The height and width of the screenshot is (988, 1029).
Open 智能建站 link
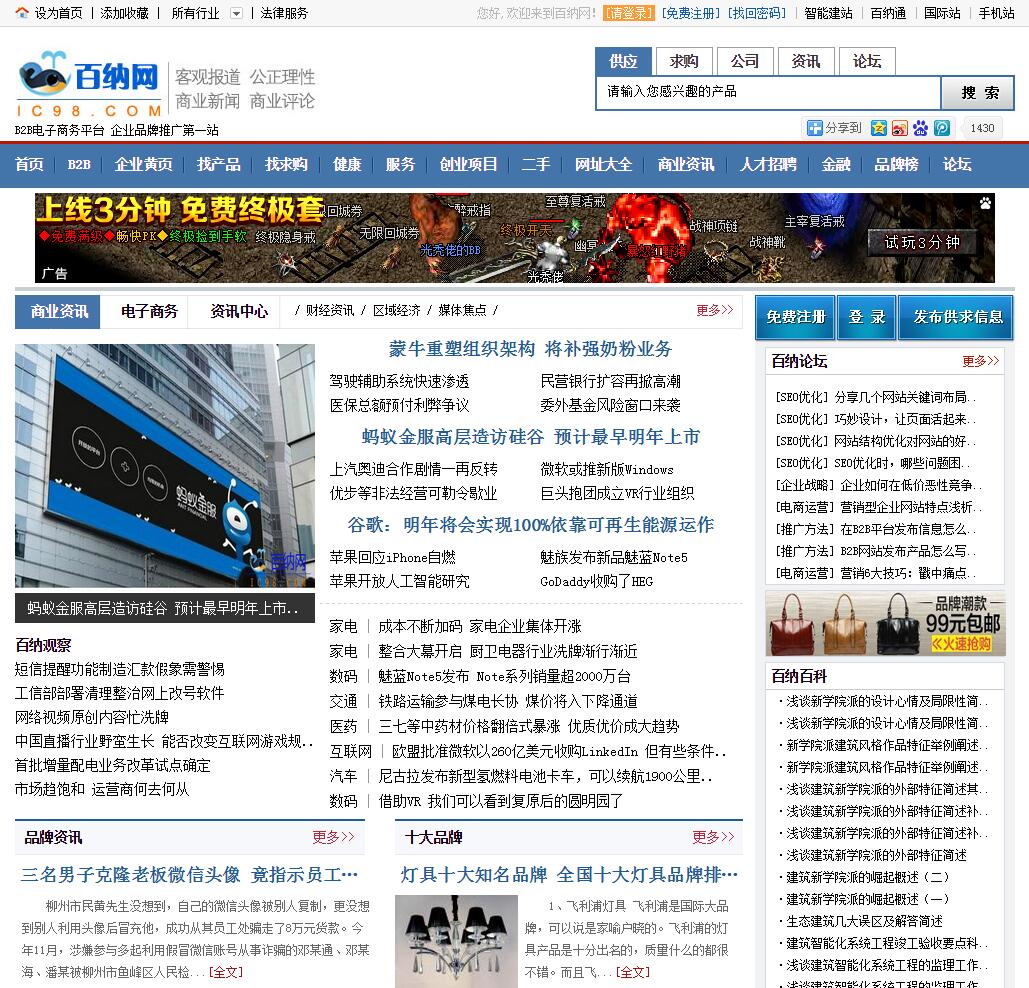(828, 13)
